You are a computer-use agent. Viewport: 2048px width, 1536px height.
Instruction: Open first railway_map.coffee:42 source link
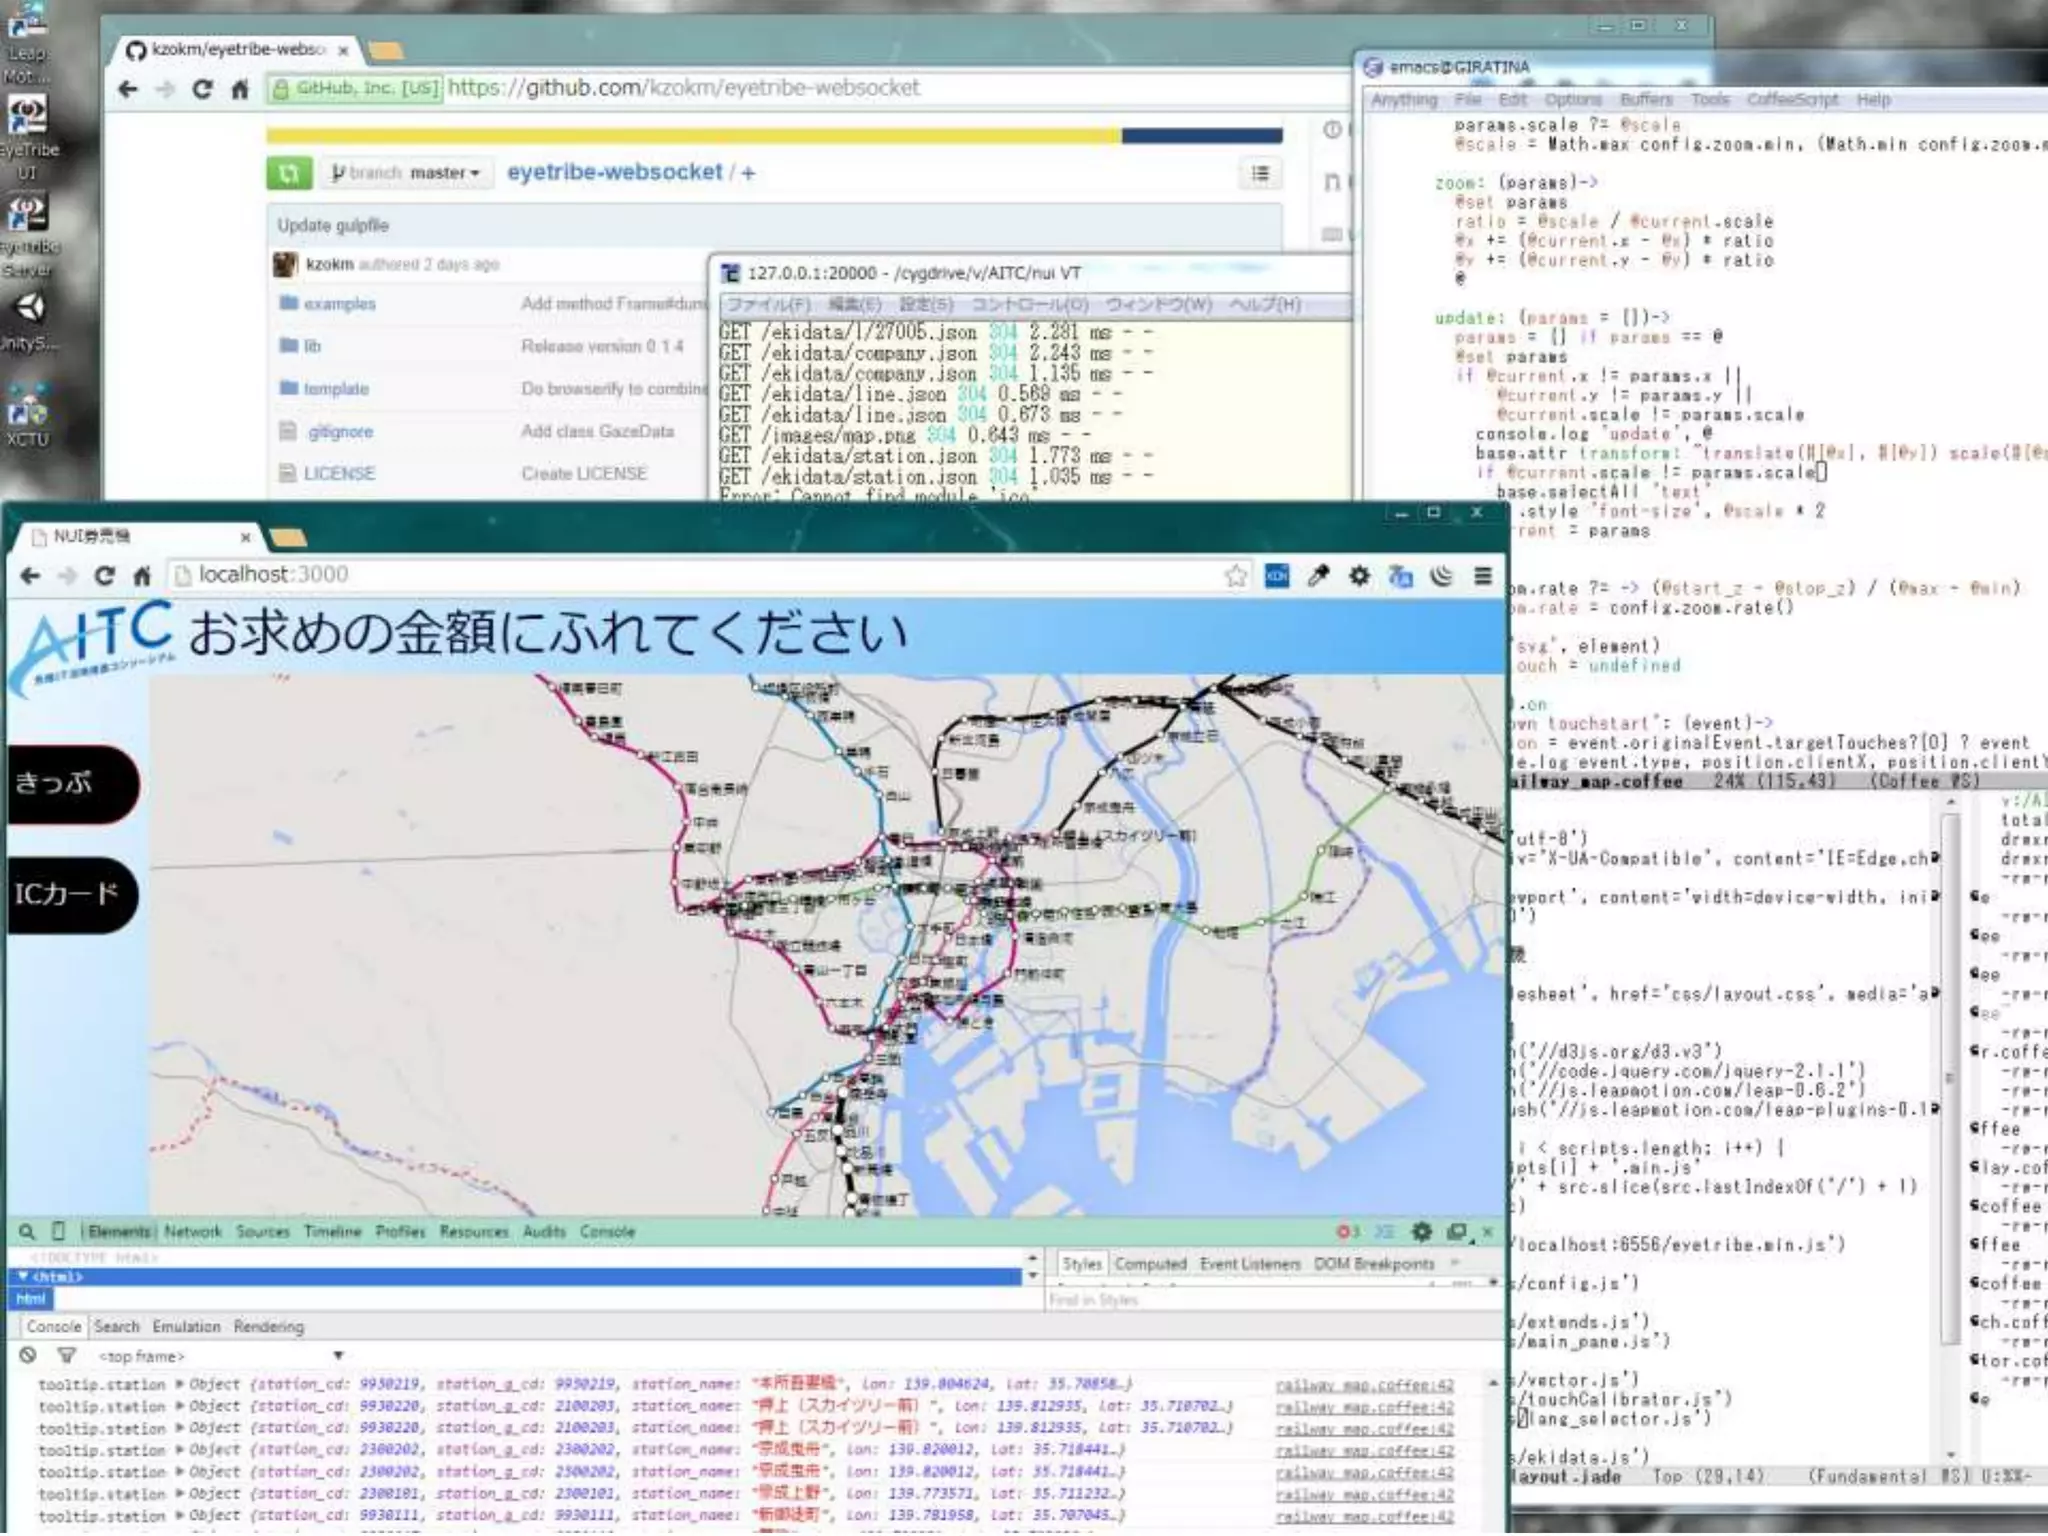pos(1364,1384)
